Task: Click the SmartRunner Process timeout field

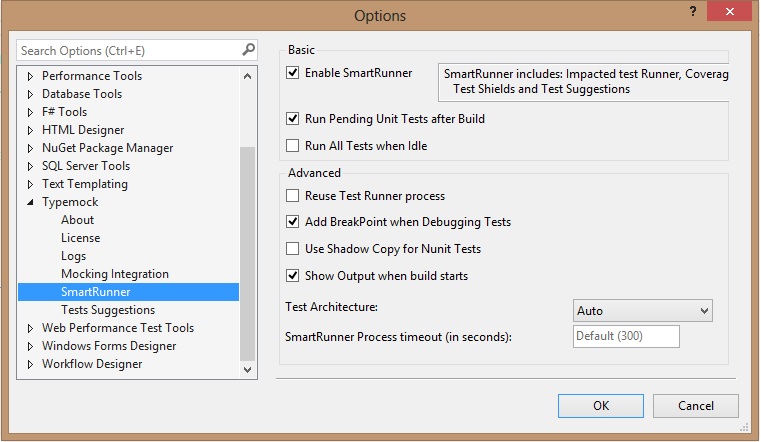Action: [626, 337]
